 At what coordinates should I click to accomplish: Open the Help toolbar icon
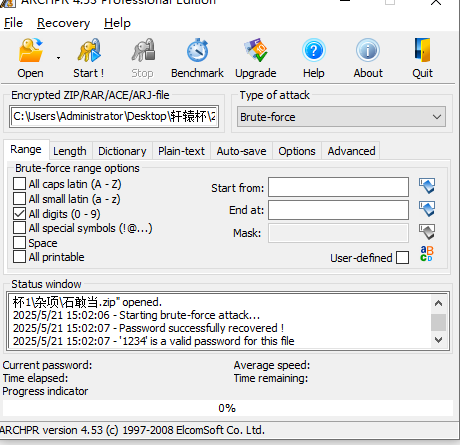pos(313,58)
